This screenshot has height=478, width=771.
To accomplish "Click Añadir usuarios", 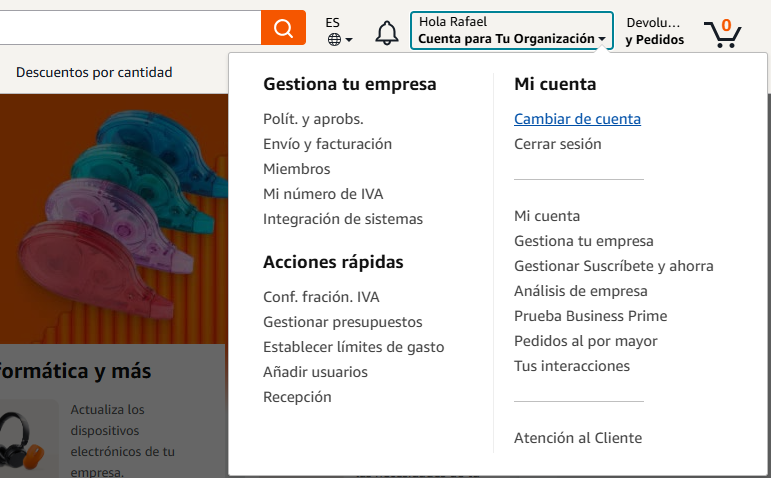I will pos(315,372).
